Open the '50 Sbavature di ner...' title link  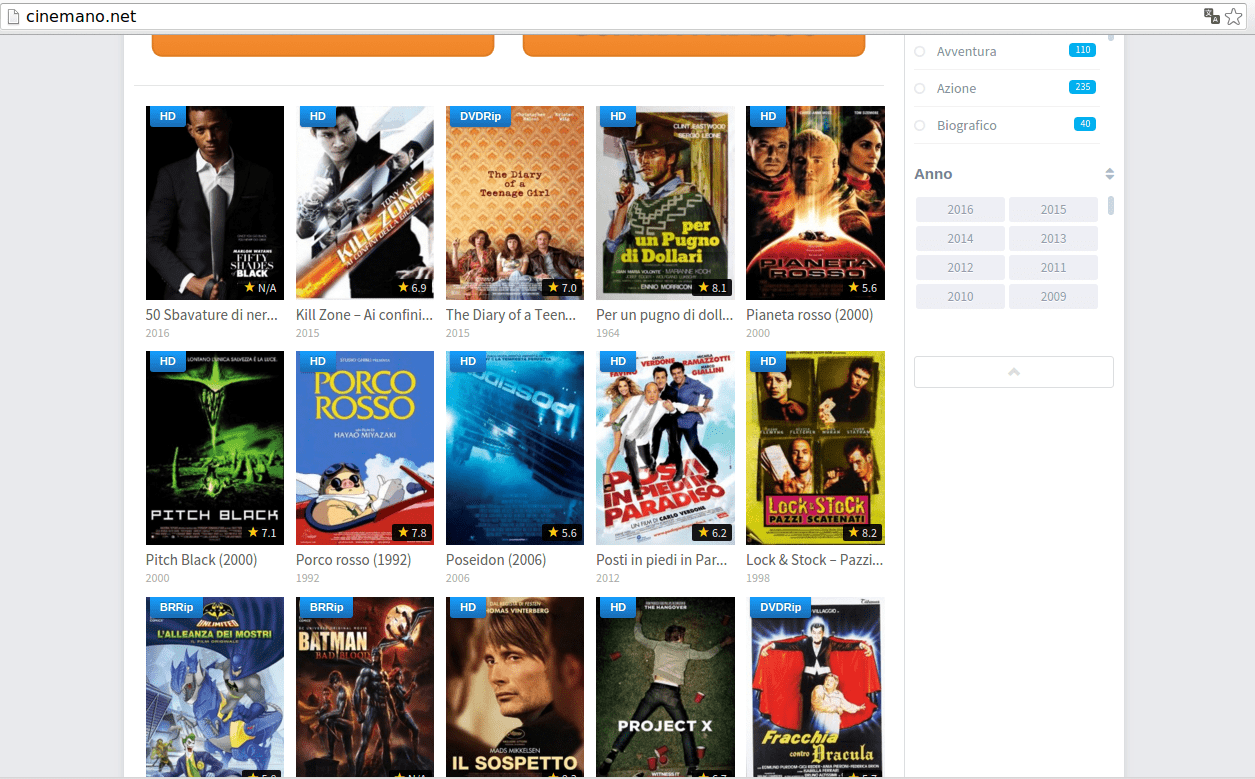[212, 315]
